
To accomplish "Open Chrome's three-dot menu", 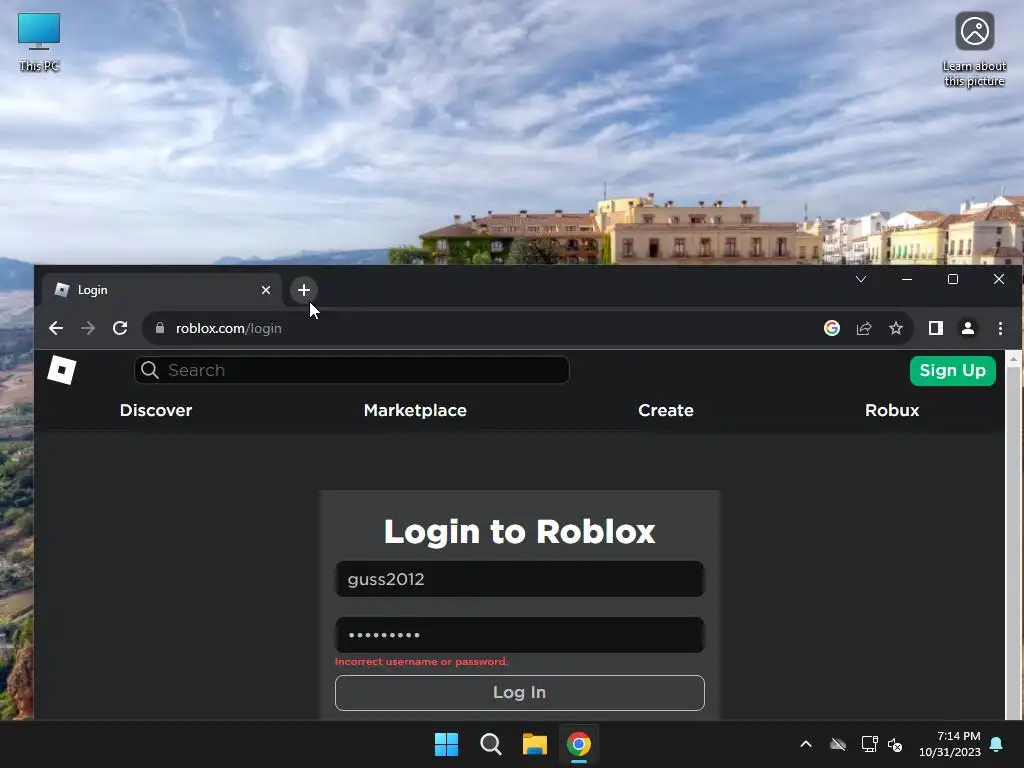I will [1000, 328].
